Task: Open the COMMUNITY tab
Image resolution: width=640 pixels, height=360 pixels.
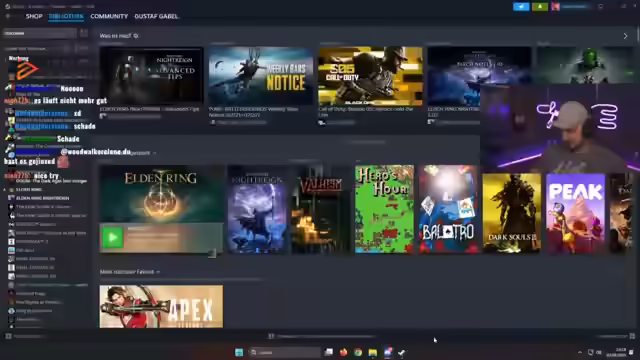Action: [109, 16]
